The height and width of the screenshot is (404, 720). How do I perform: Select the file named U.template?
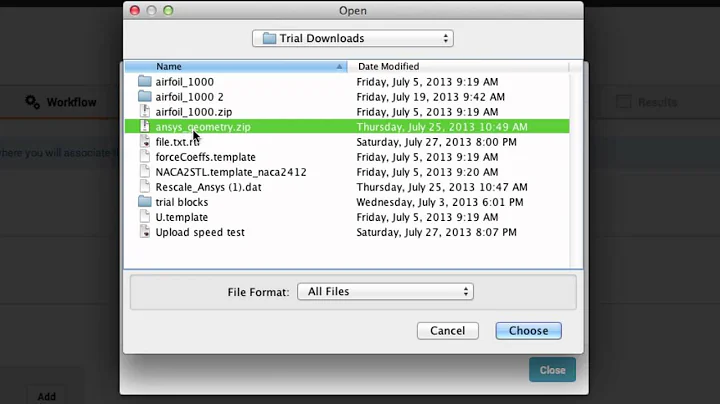[x=182, y=217]
